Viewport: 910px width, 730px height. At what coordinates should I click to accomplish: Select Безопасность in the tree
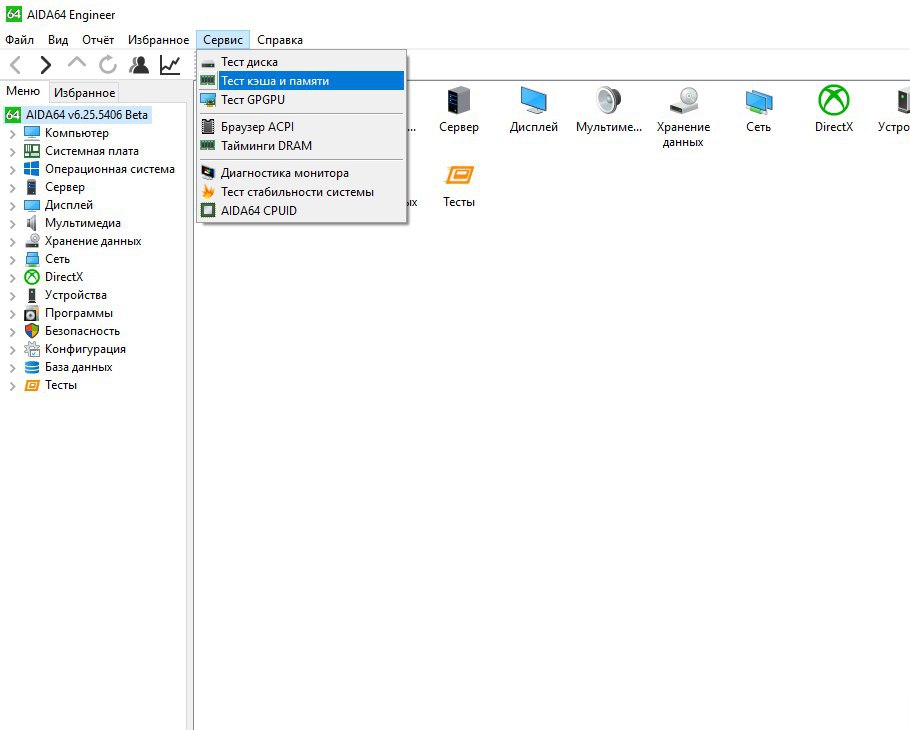(82, 331)
